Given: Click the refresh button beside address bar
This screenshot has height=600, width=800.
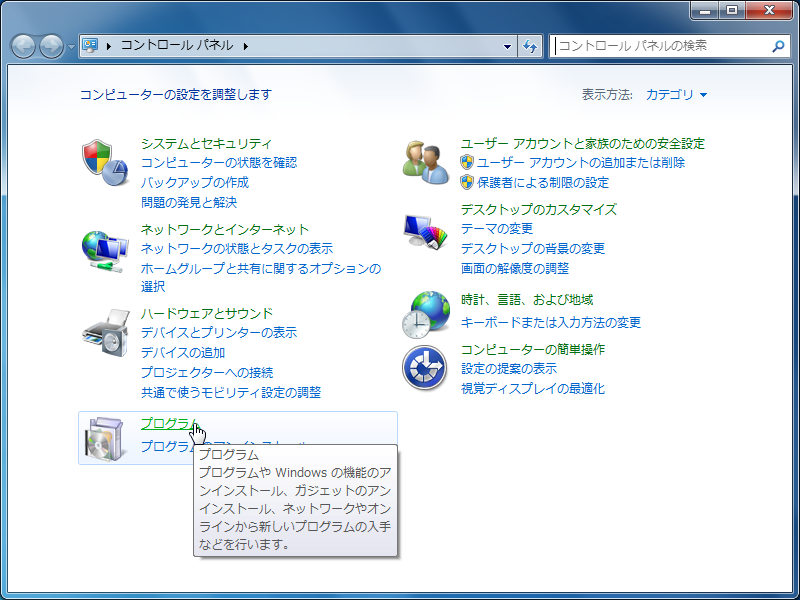Looking at the screenshot, I should pyautogui.click(x=530, y=46).
